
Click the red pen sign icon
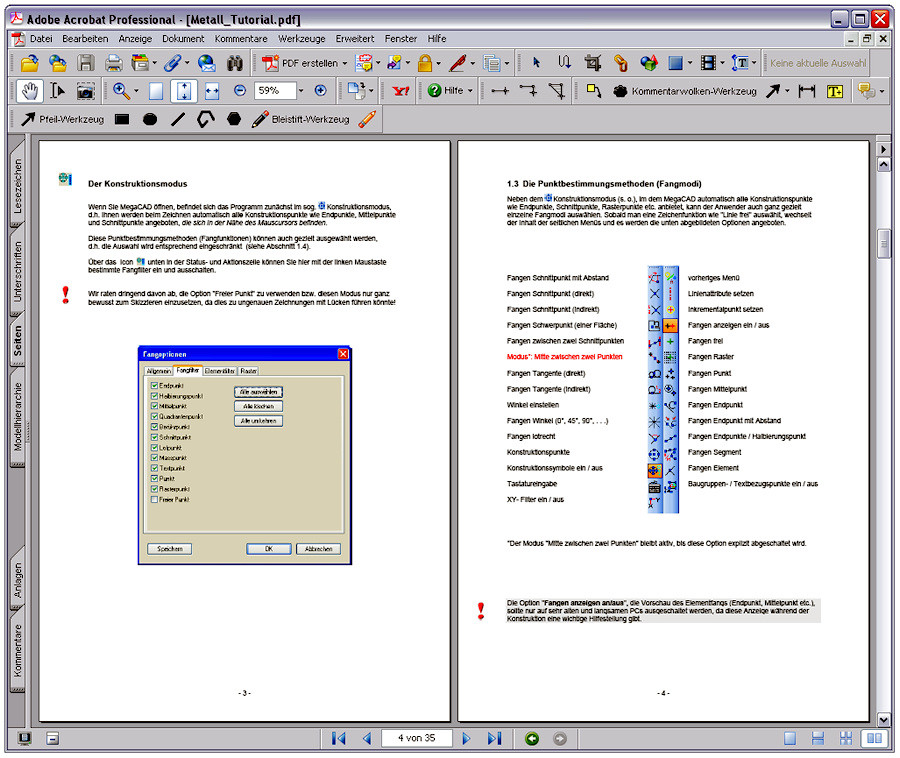[457, 63]
